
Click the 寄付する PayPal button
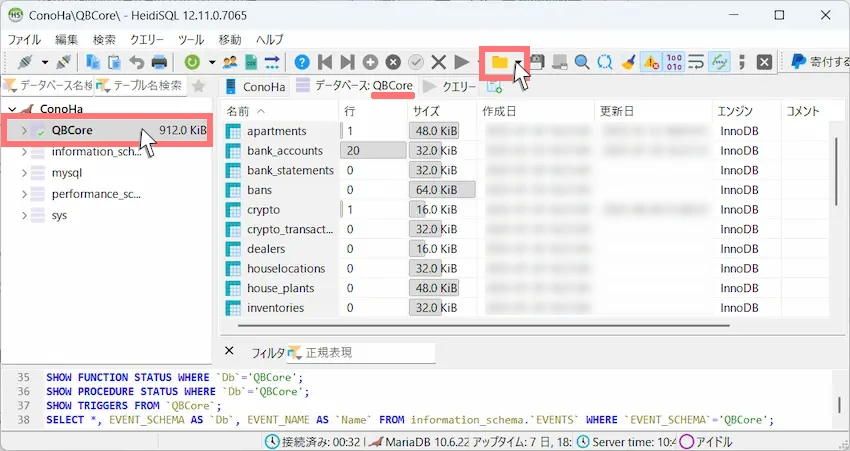(819, 62)
